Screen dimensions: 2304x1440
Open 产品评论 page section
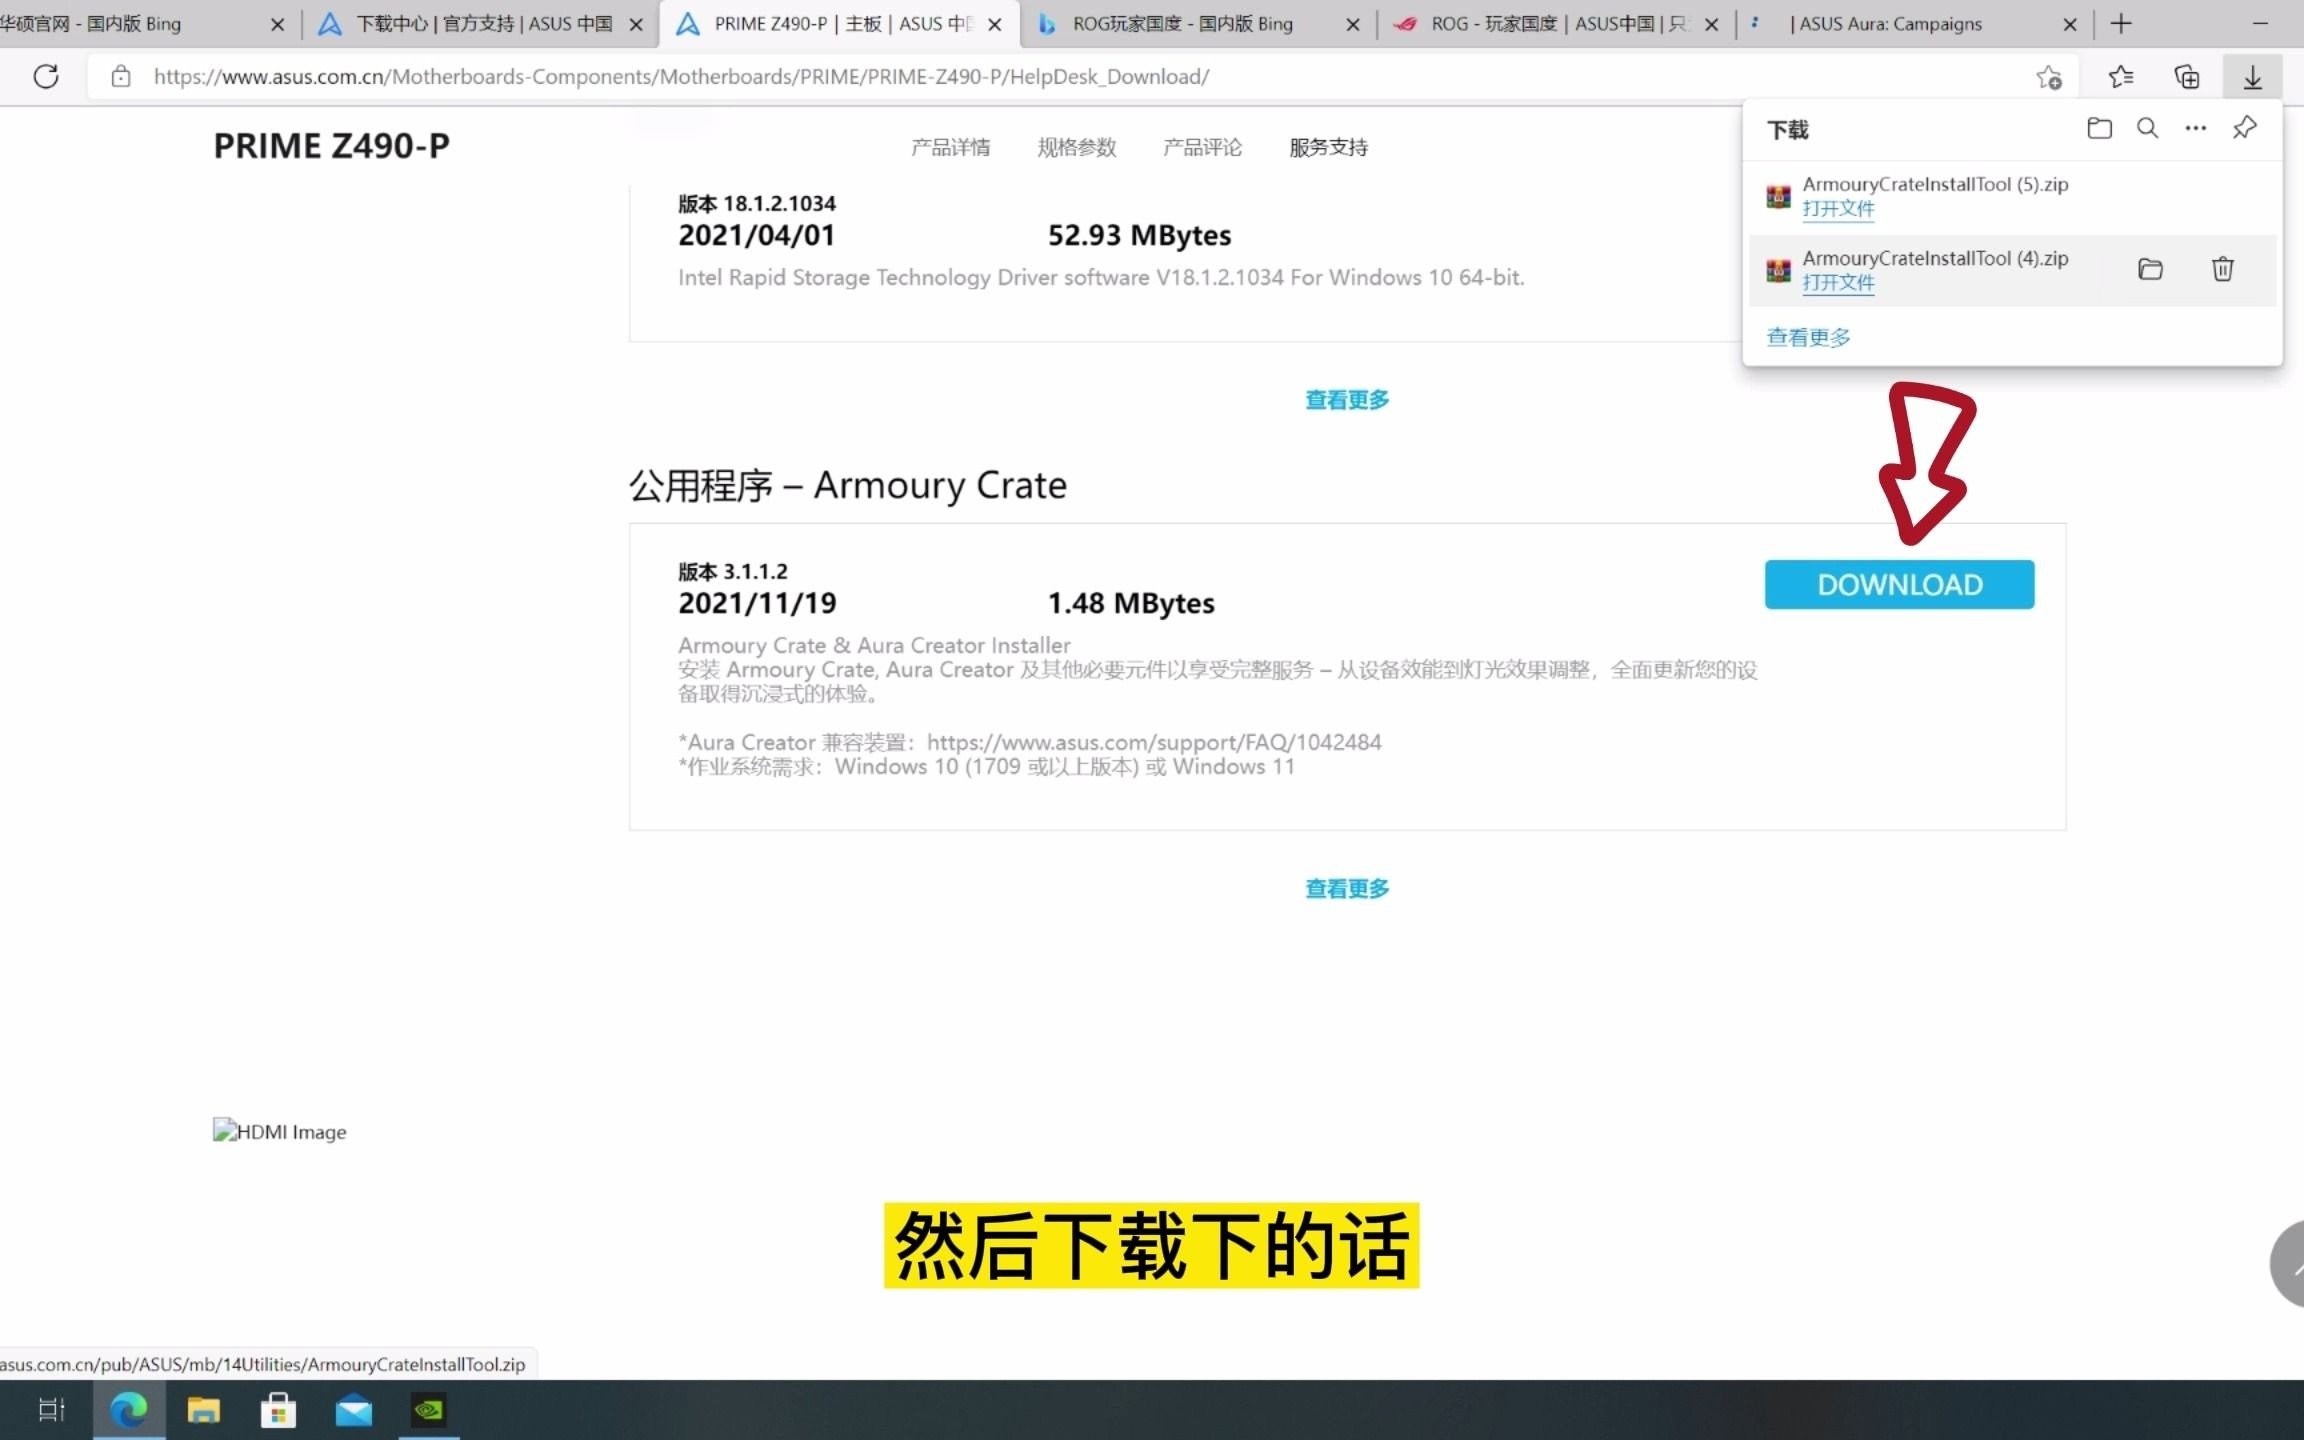point(1202,147)
